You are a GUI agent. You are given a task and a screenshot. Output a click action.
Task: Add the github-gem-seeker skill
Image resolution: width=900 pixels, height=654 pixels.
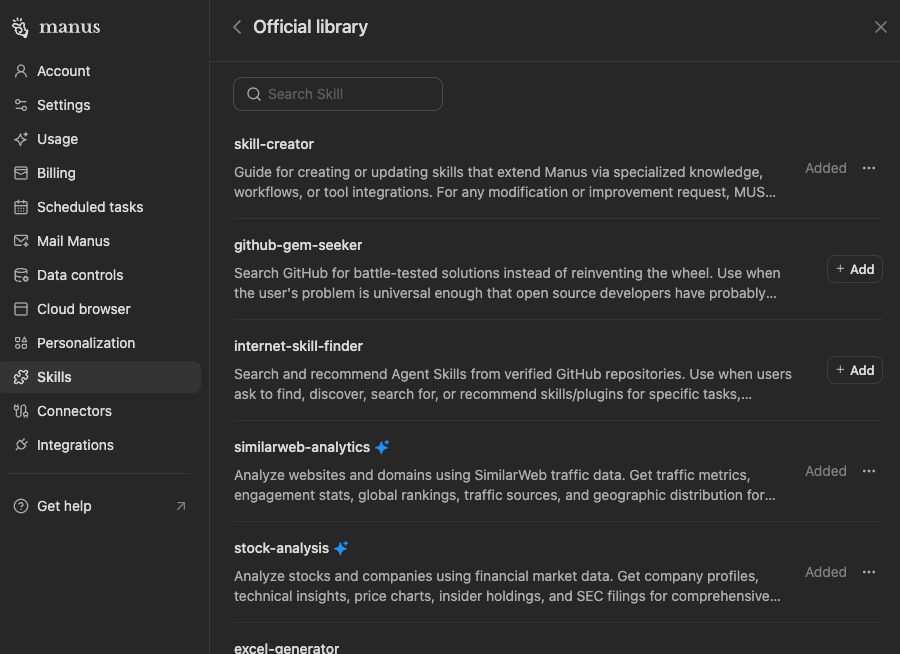855,269
